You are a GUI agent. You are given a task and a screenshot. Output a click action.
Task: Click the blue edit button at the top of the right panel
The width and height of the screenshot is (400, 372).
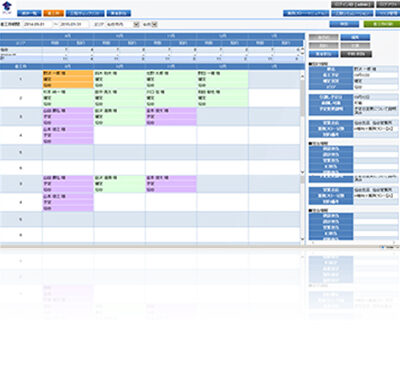[355, 37]
